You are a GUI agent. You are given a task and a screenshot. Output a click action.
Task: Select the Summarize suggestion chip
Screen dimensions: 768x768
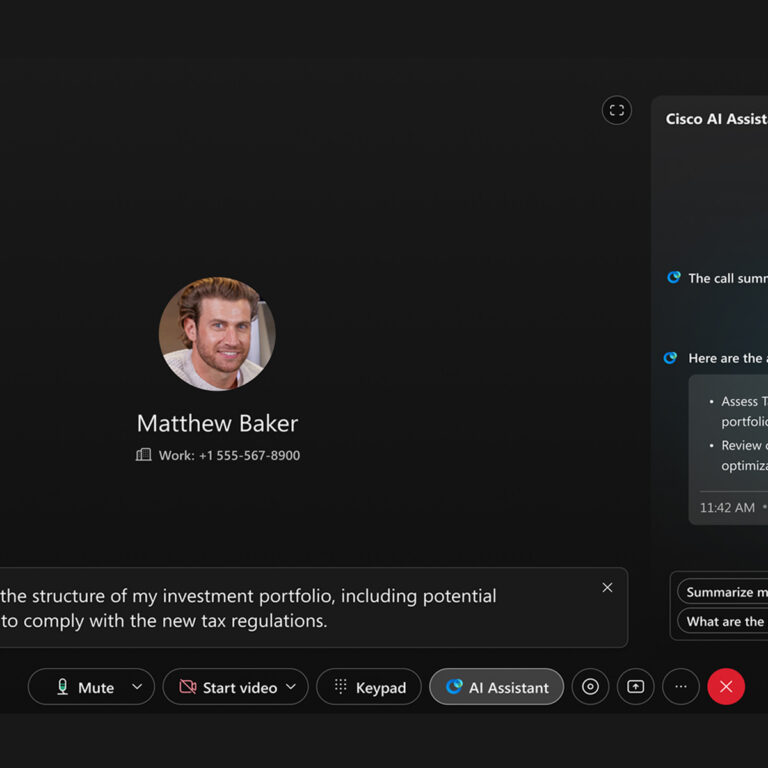pyautogui.click(x=724, y=592)
